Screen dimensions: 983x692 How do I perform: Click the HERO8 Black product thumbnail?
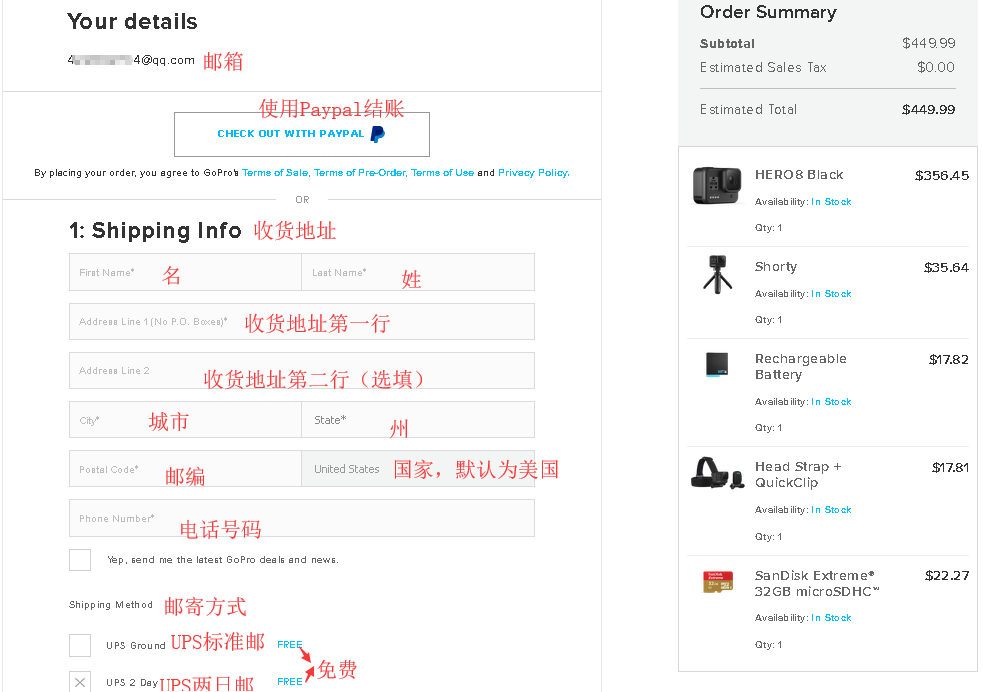[717, 186]
